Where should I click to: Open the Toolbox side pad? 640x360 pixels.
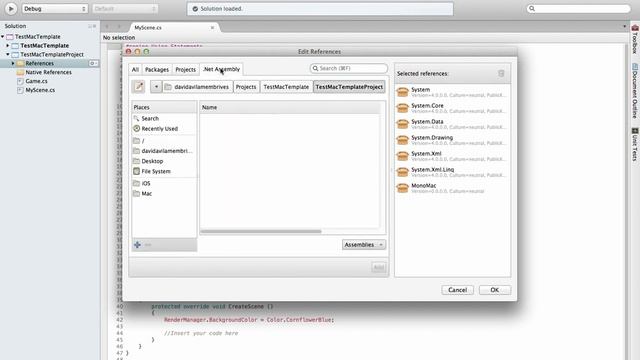point(635,40)
